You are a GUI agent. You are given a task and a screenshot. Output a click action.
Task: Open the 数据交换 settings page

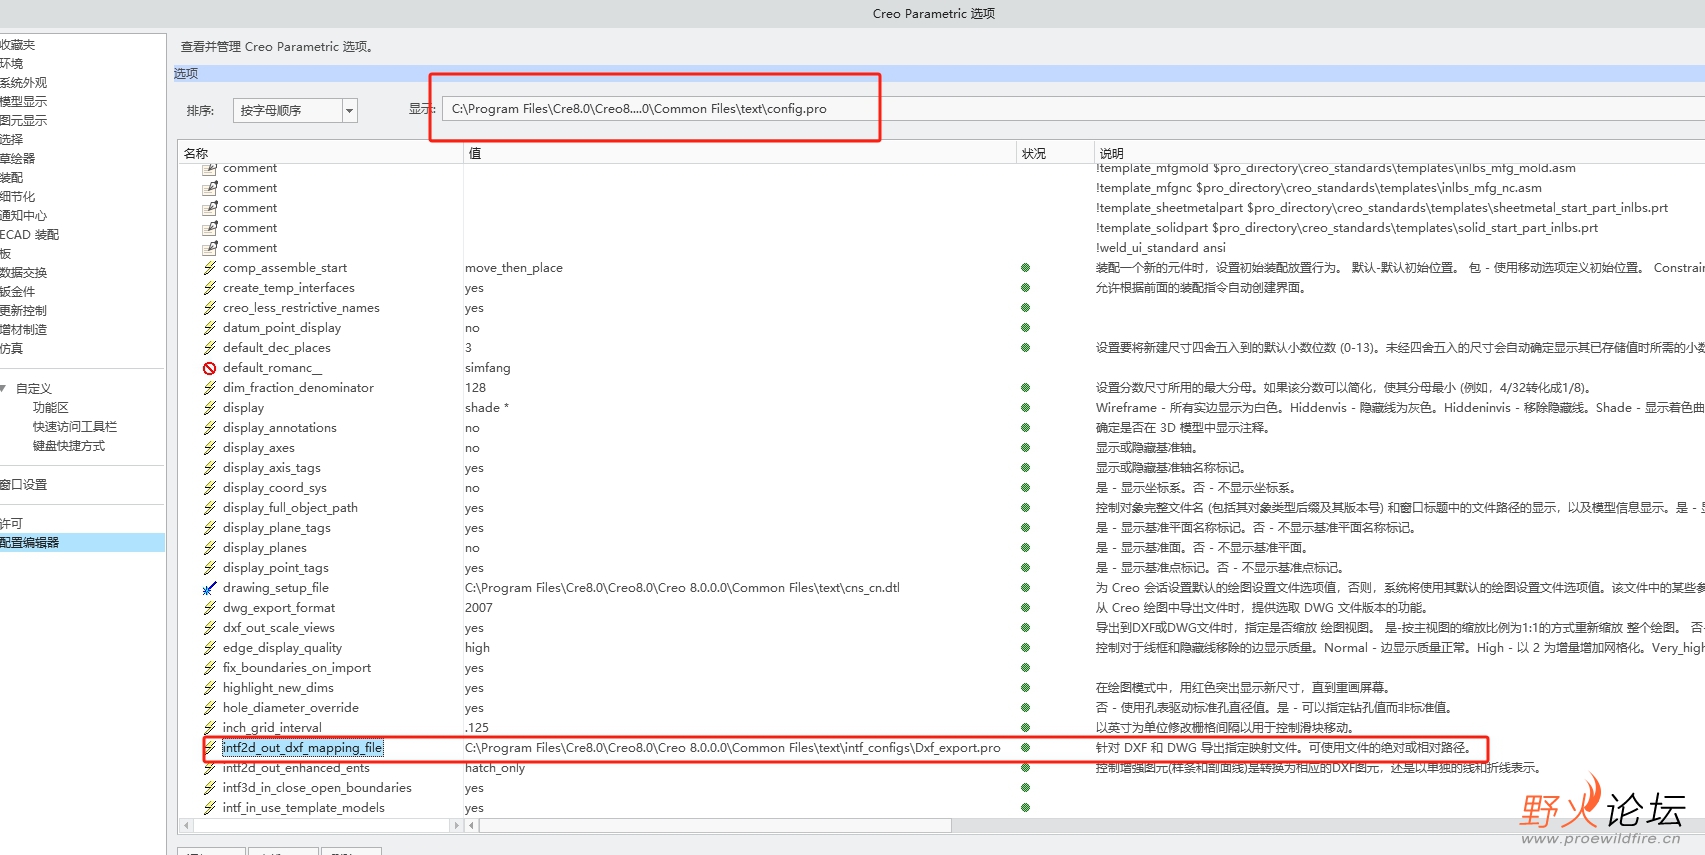click(23, 273)
